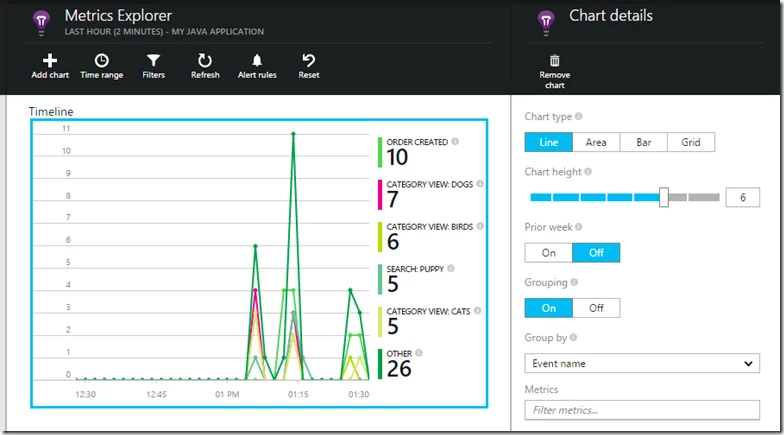Screen dimensions: 784x435
Task: Turn Prior week On
Action: (x=549, y=252)
